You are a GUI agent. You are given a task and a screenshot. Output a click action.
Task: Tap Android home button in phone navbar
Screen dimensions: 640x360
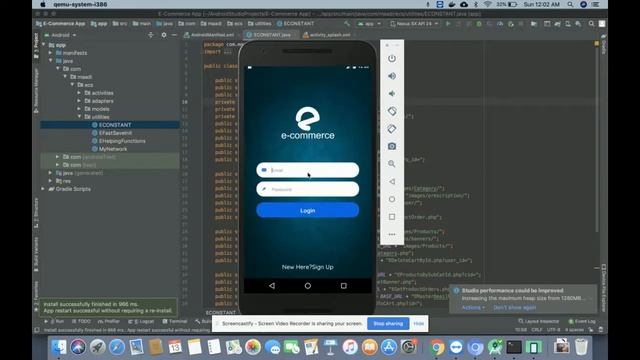[308, 286]
